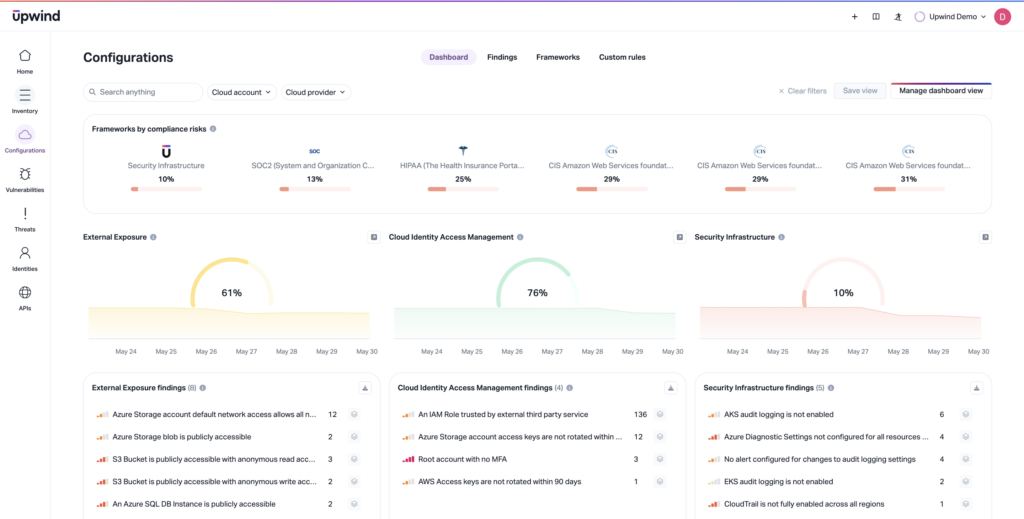This screenshot has height=519, width=1024.
Task: Expand the Cloud Identity Access Management chart
Action: click(x=680, y=238)
